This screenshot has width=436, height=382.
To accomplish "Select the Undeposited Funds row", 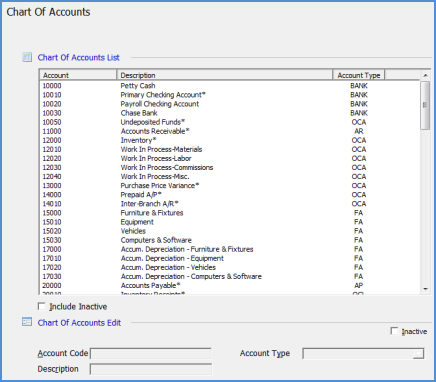I will 230,122.
